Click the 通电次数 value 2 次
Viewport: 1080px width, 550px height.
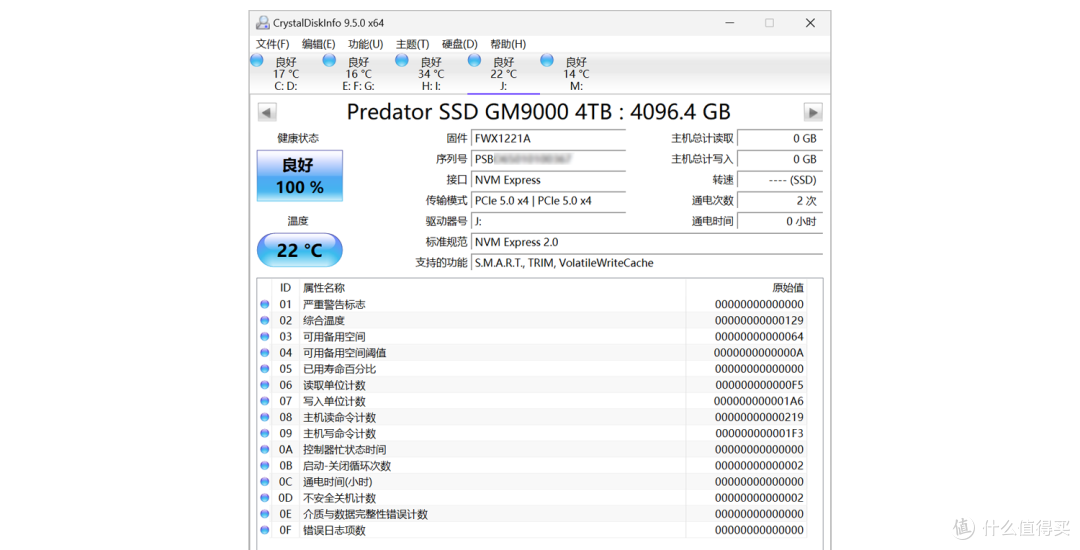780,200
